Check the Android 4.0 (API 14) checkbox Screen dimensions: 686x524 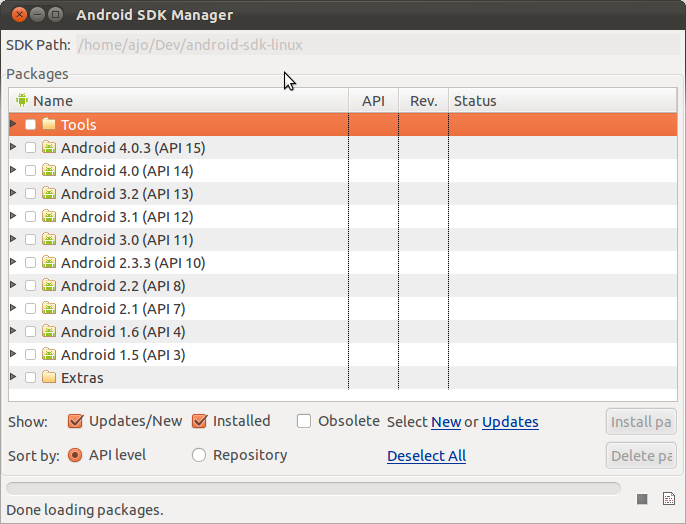point(30,170)
